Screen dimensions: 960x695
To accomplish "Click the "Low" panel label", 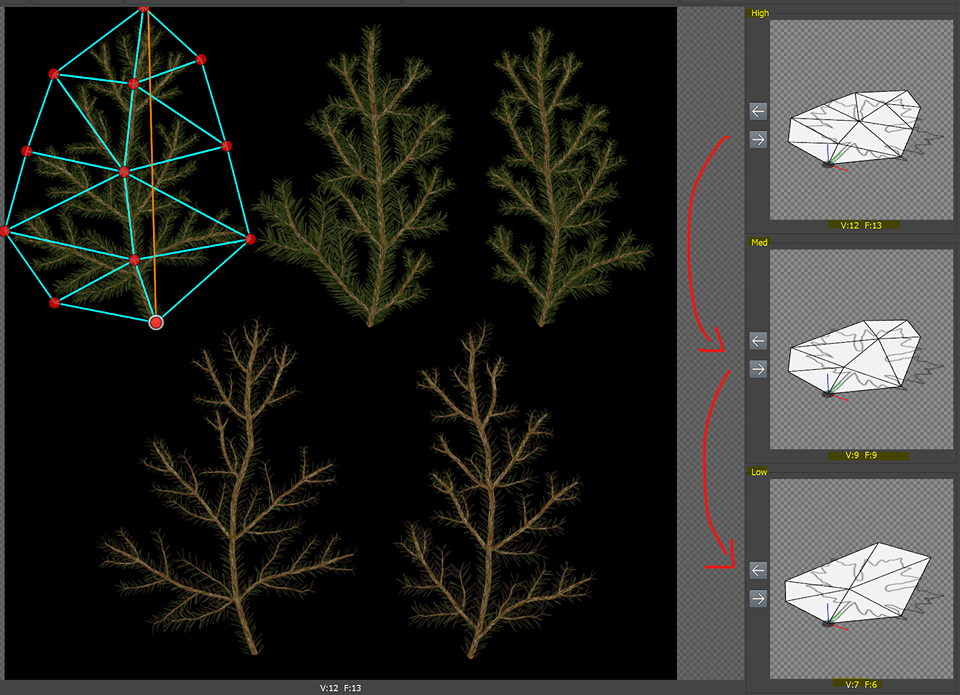I will click(759, 472).
